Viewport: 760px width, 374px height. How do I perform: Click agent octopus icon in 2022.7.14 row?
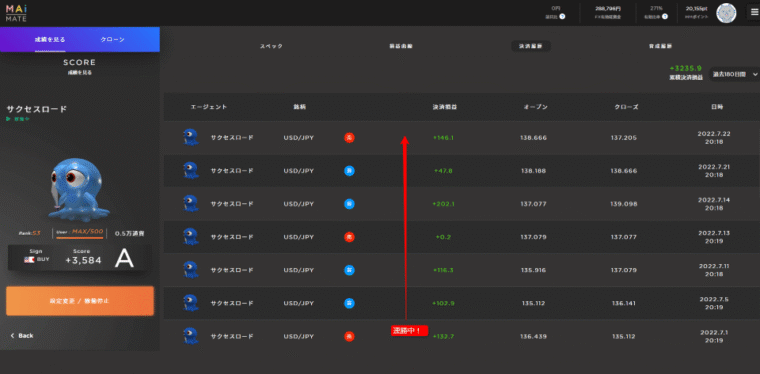[191, 203]
